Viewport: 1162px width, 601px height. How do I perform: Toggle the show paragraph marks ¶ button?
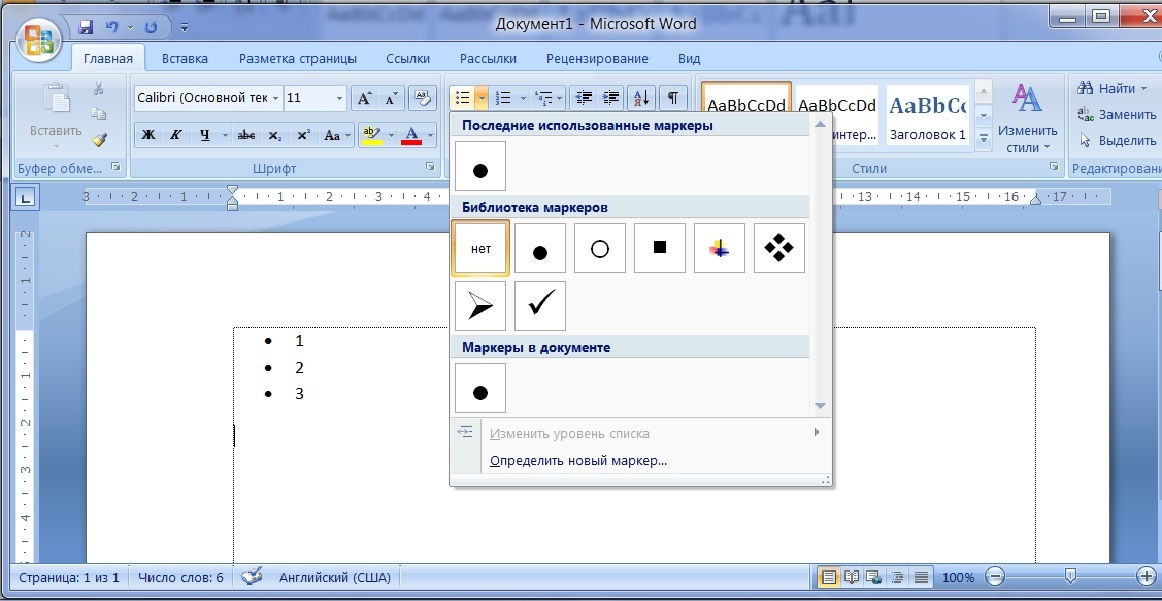coord(673,98)
